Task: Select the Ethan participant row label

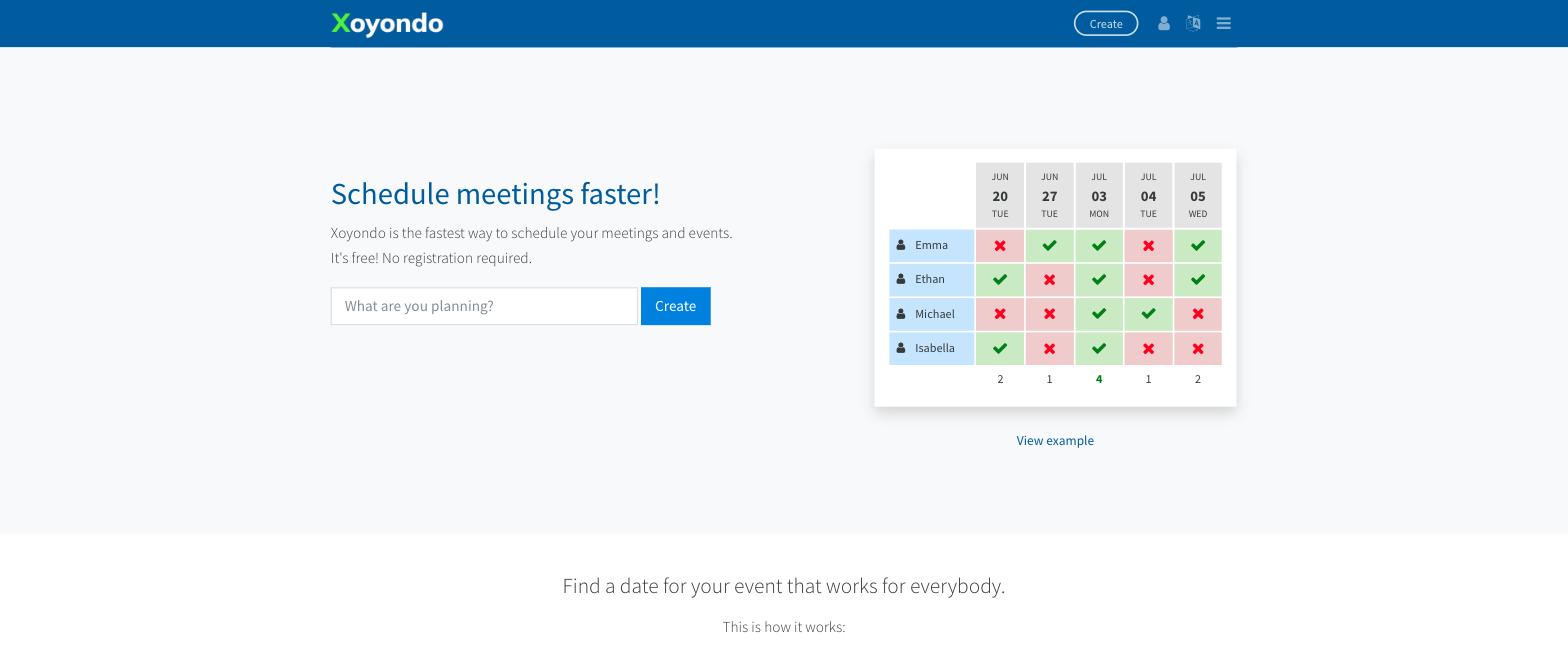Action: point(931,280)
